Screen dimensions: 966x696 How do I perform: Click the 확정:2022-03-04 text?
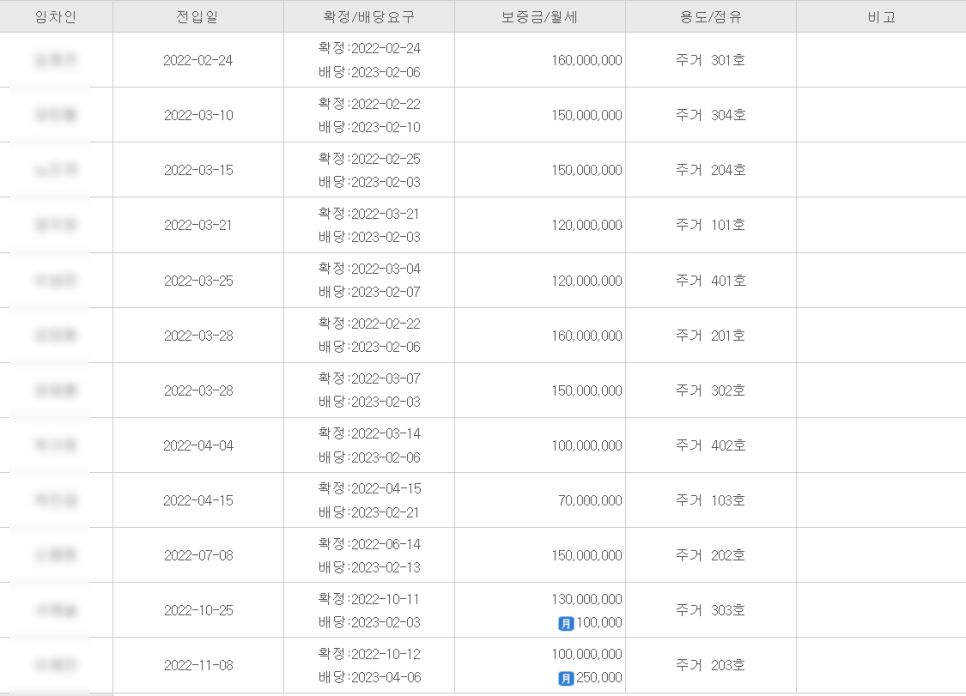pos(369,269)
